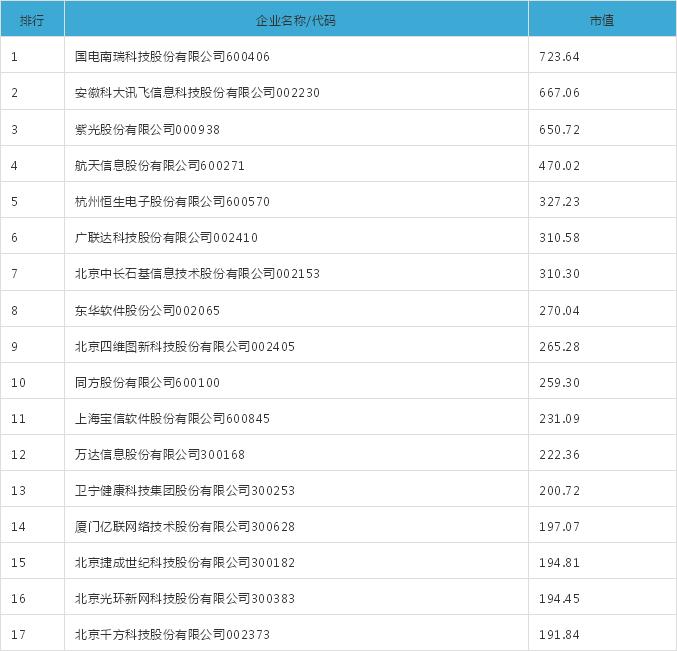677x651 pixels.
Task: Click rank number 11 in 宝信软件 row
Action: point(19,419)
